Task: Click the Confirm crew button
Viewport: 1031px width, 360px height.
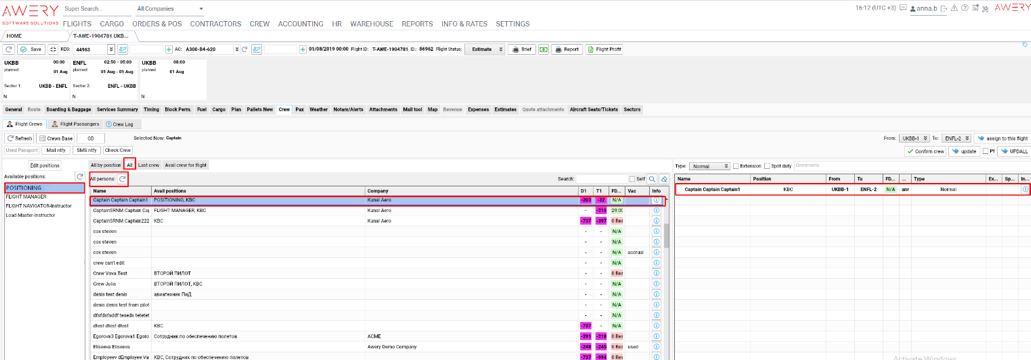Action: (x=926, y=151)
